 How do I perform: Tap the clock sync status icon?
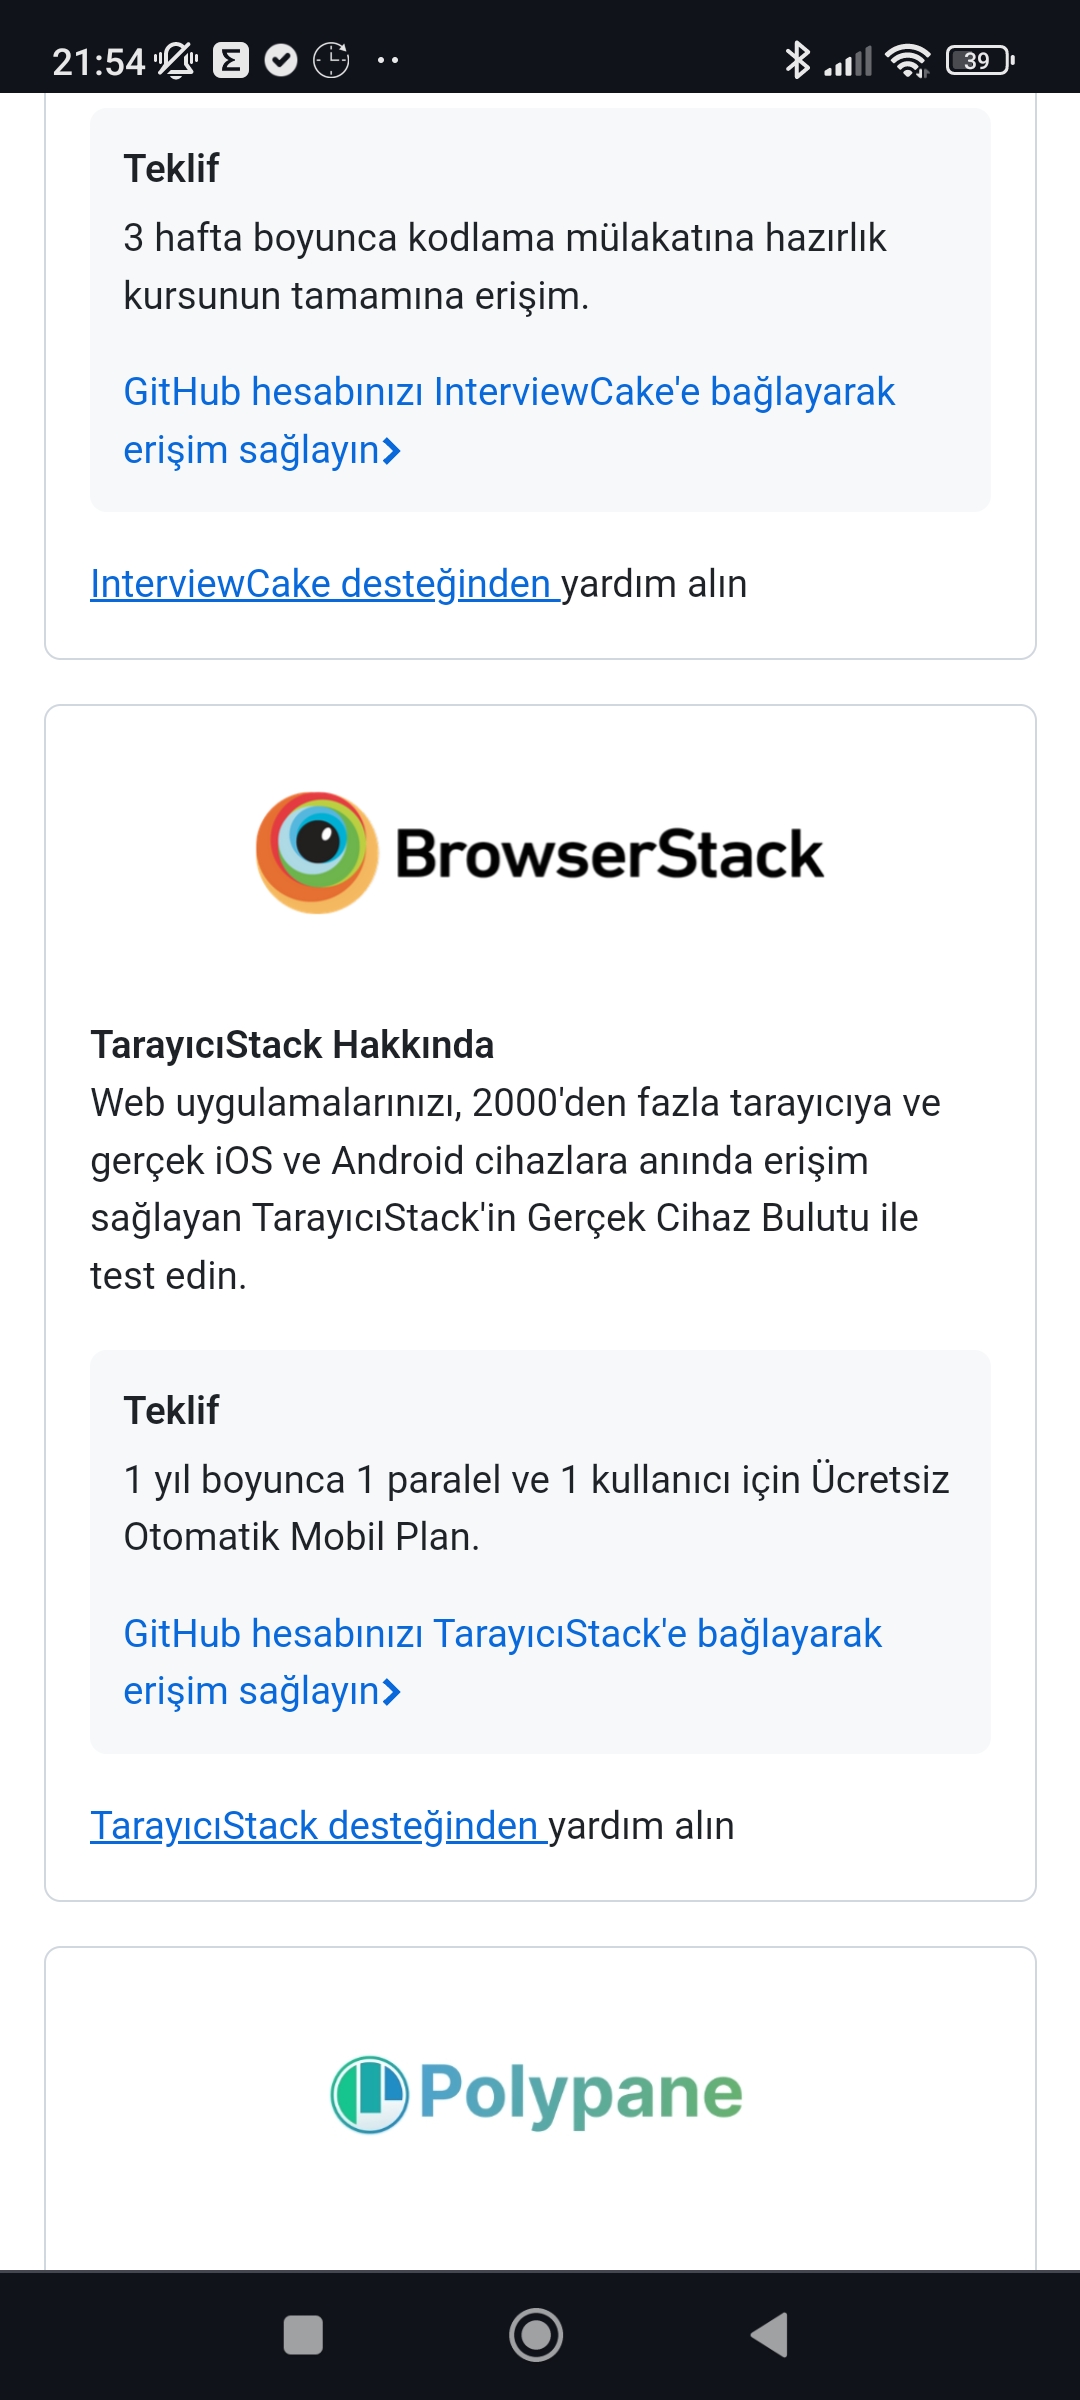[x=331, y=61]
